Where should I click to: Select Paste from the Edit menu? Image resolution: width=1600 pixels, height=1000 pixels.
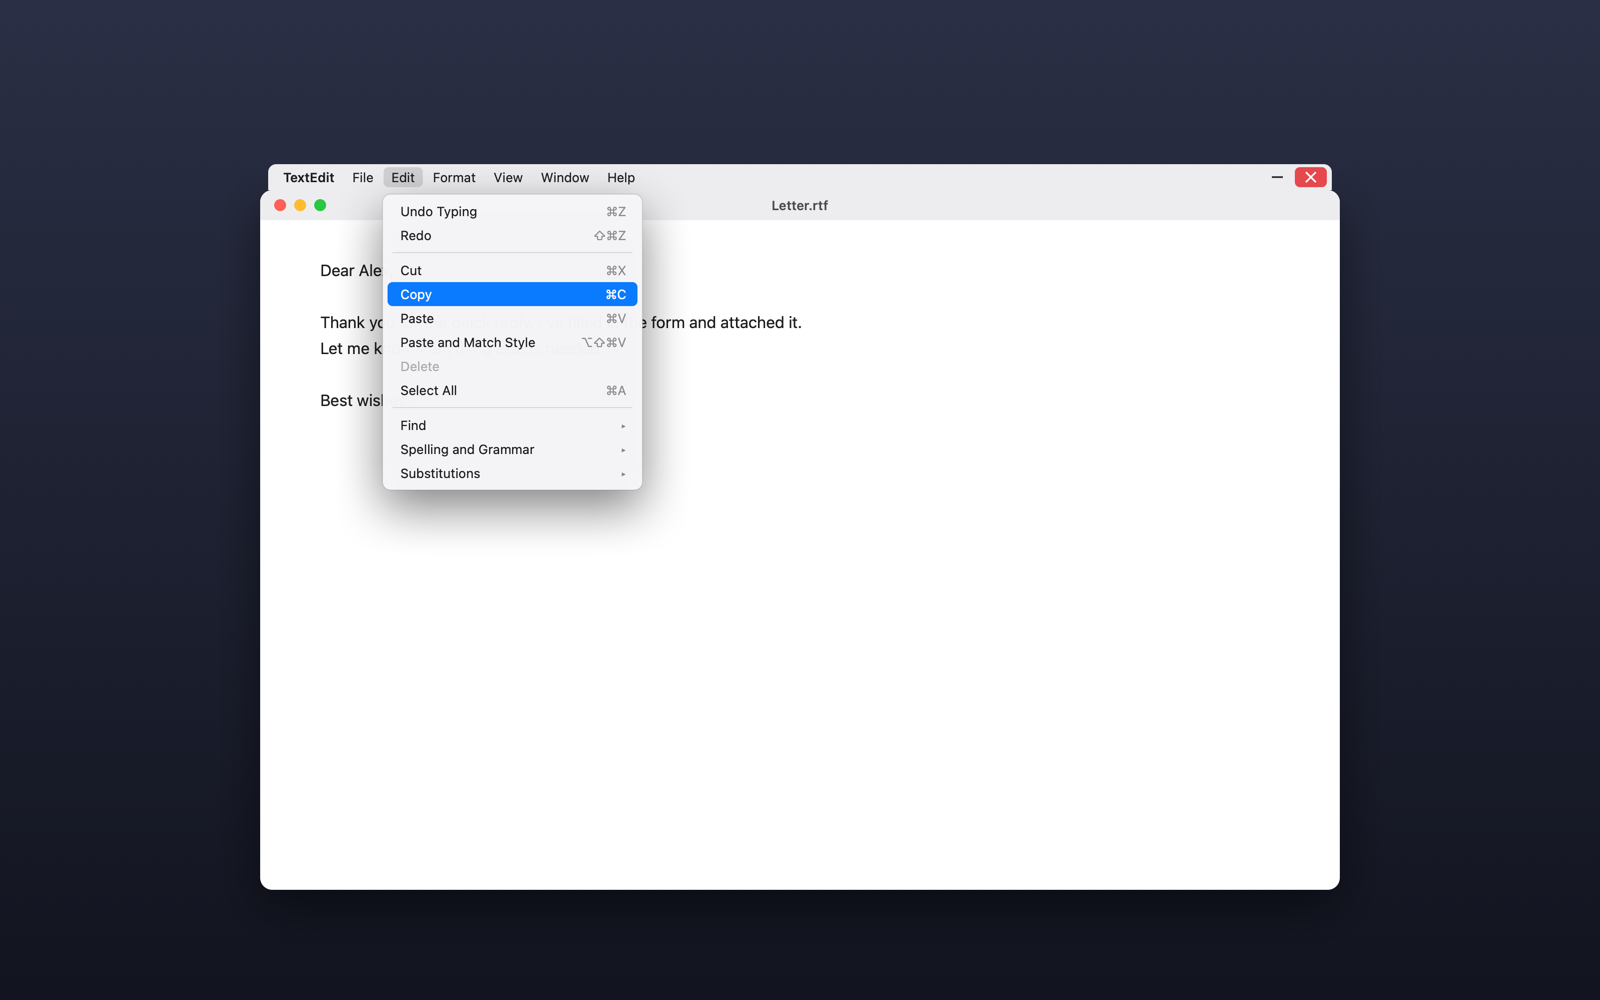coord(512,318)
